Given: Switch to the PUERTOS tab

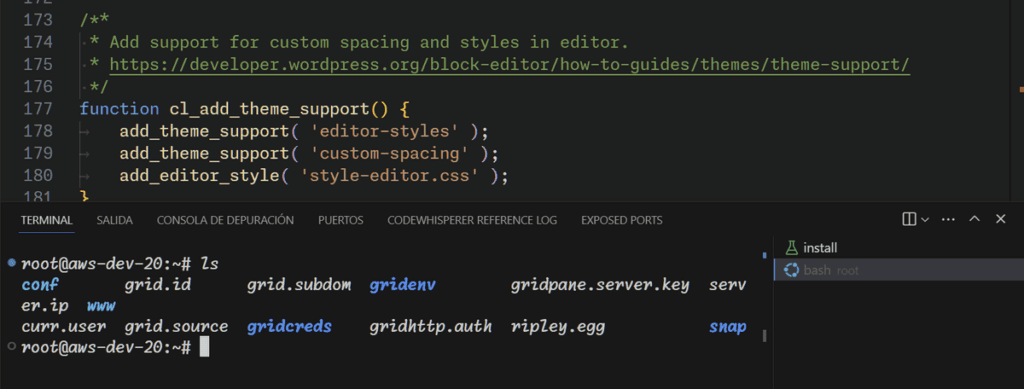Looking at the screenshot, I should click(x=340, y=221).
